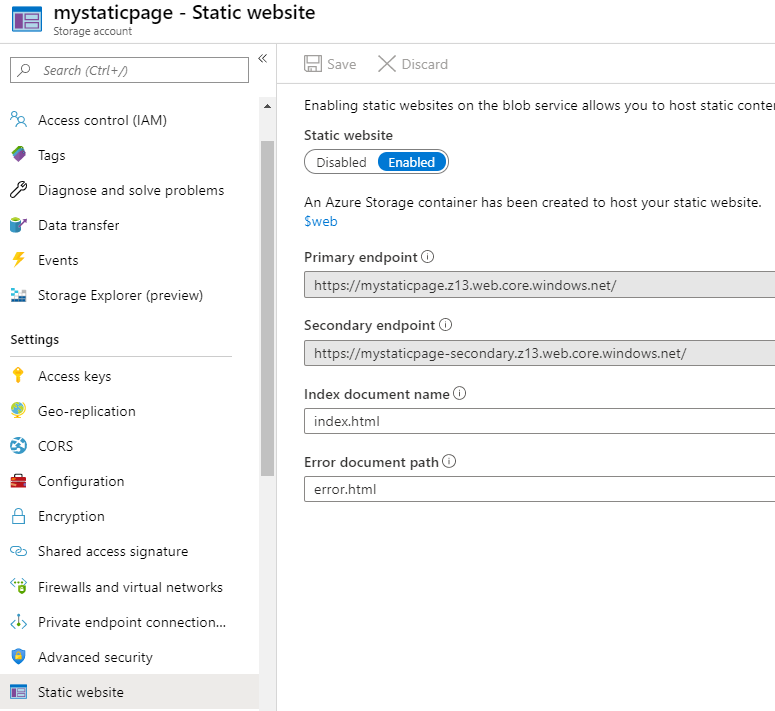Focus the sidebar Search box
Screen dimensions: 775x711
(130, 70)
